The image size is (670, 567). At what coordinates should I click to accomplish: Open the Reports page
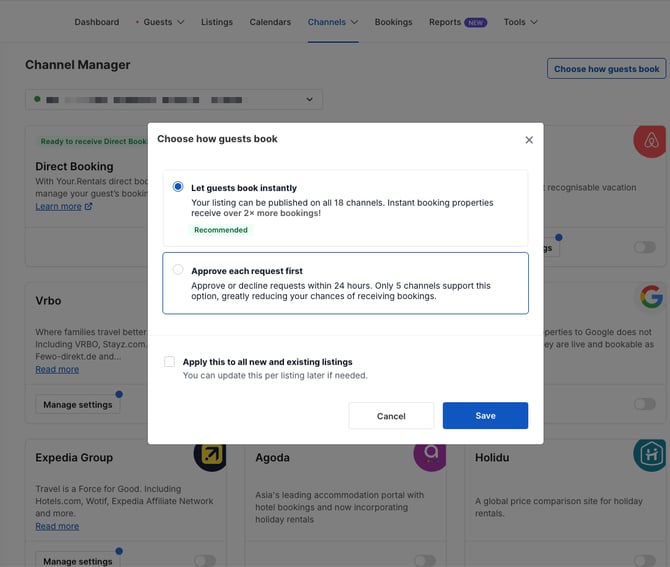pyautogui.click(x=445, y=22)
